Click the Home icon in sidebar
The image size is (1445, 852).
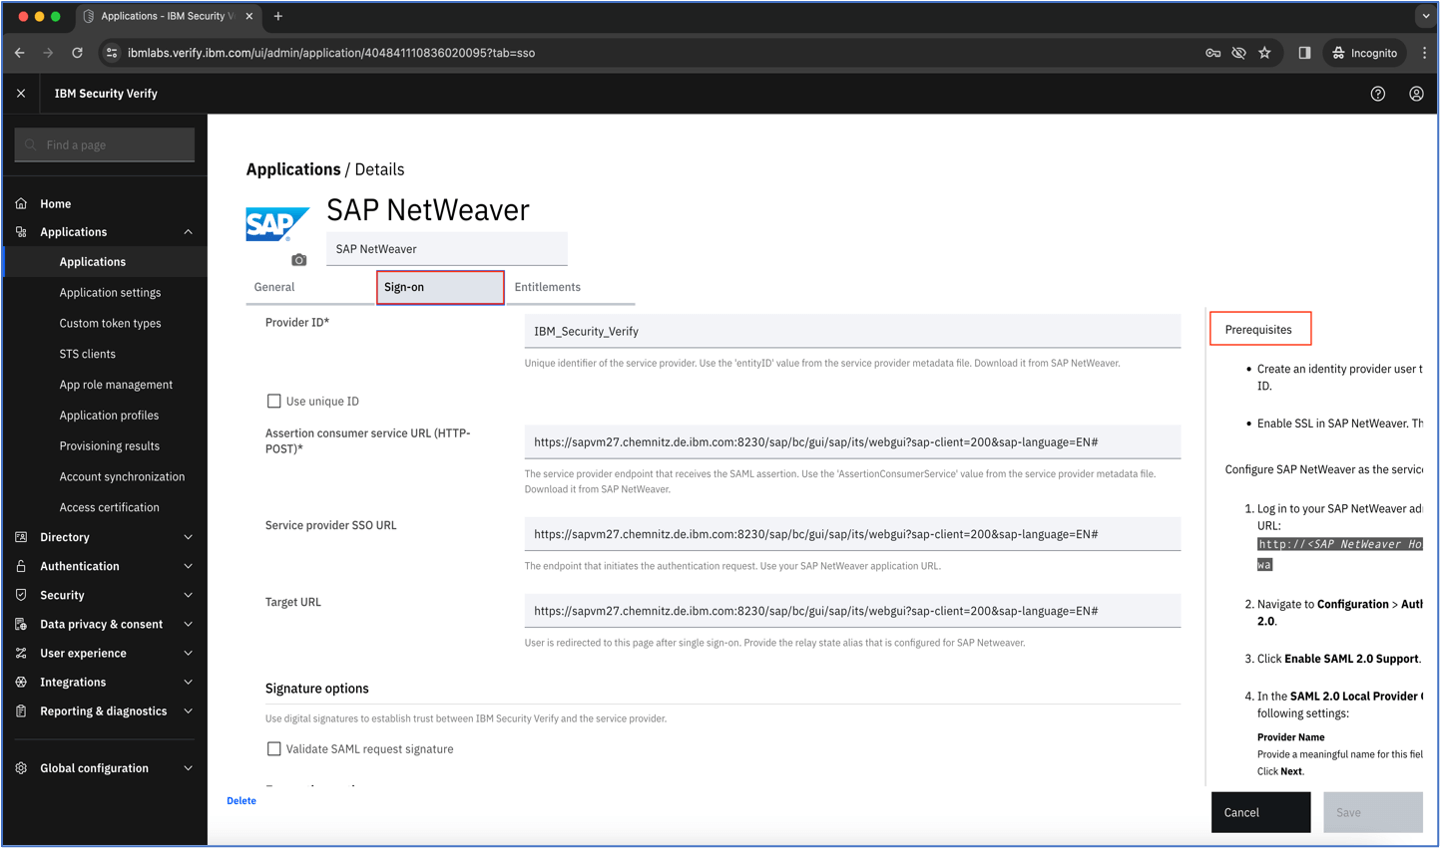[21, 204]
